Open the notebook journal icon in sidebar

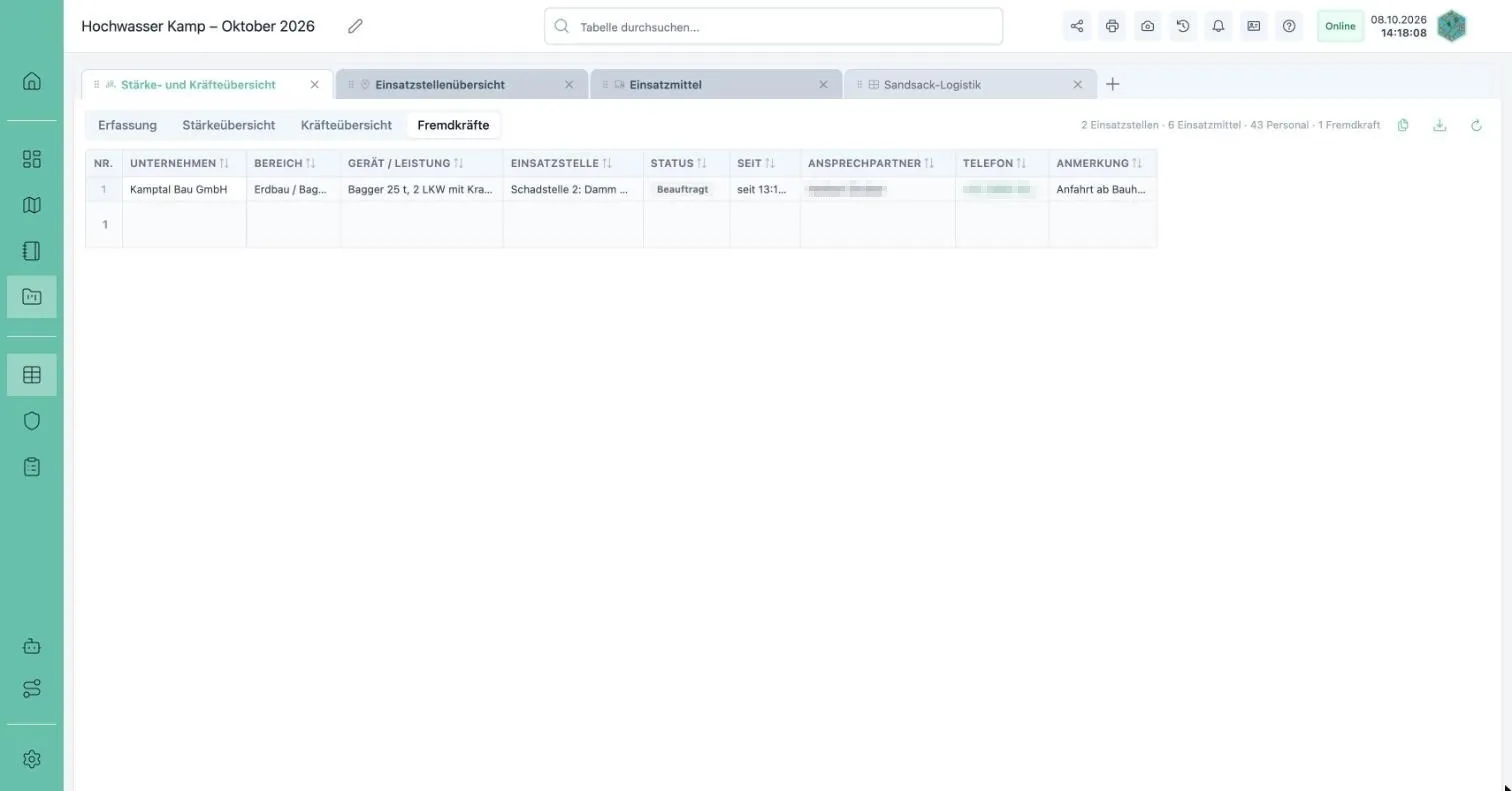[32, 251]
